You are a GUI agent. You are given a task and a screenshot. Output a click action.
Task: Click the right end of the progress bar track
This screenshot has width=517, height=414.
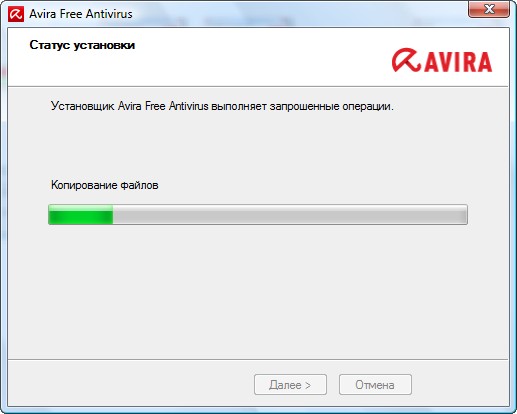coord(462,214)
